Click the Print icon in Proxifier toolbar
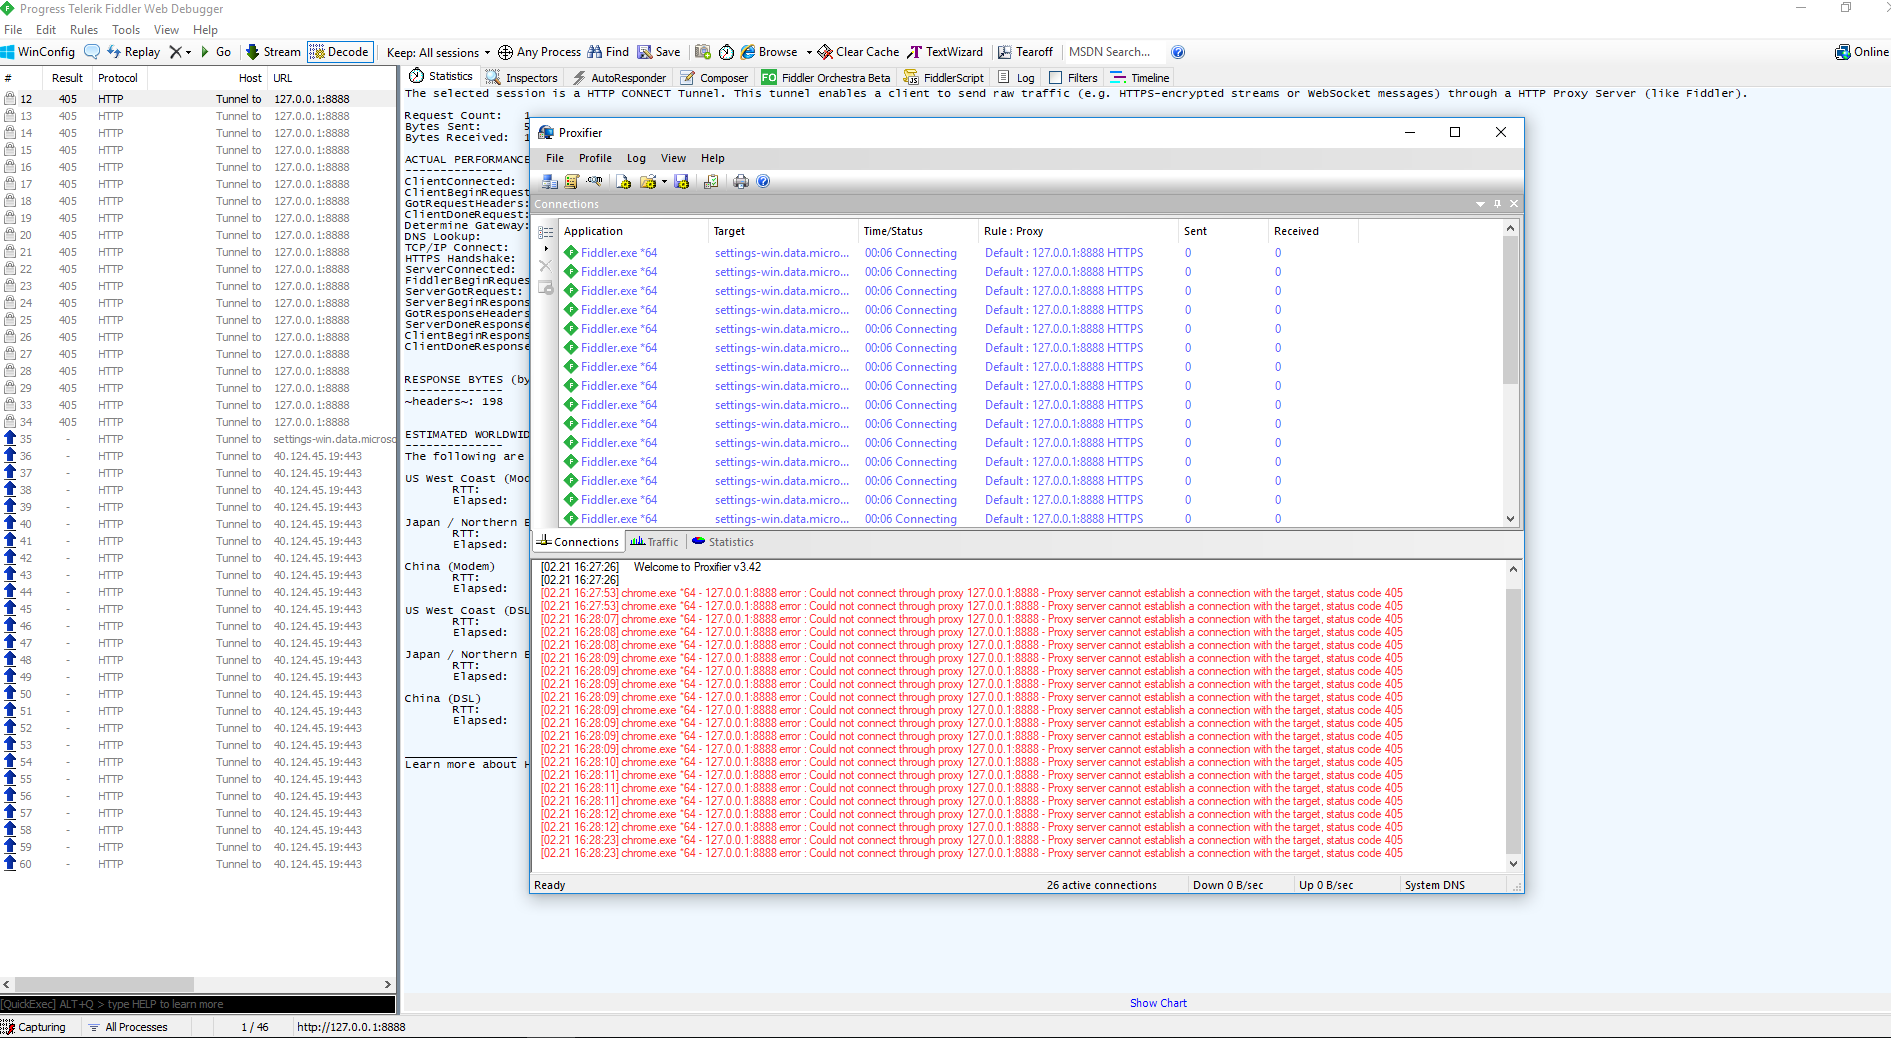The width and height of the screenshot is (1891, 1038). pyautogui.click(x=741, y=181)
